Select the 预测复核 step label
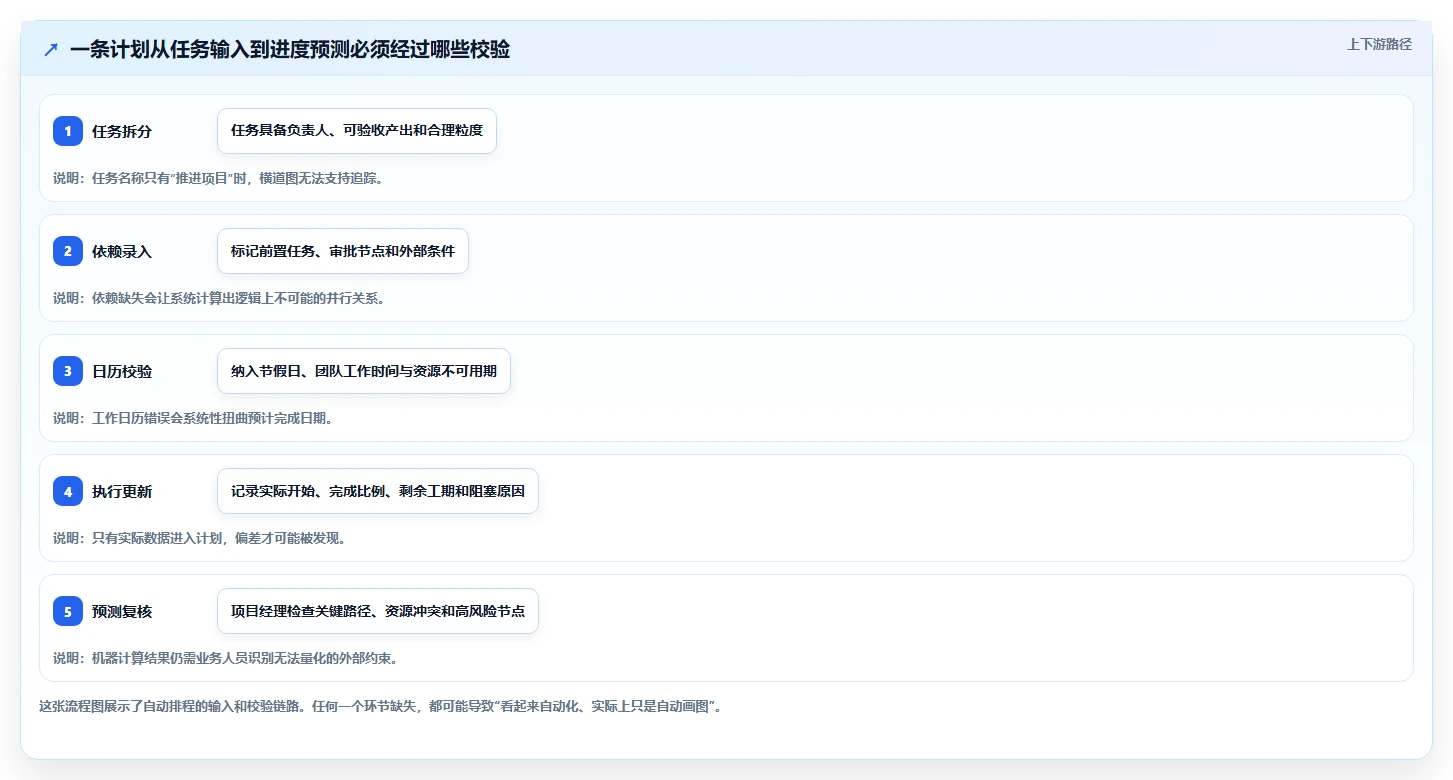 pyautogui.click(x=122, y=611)
